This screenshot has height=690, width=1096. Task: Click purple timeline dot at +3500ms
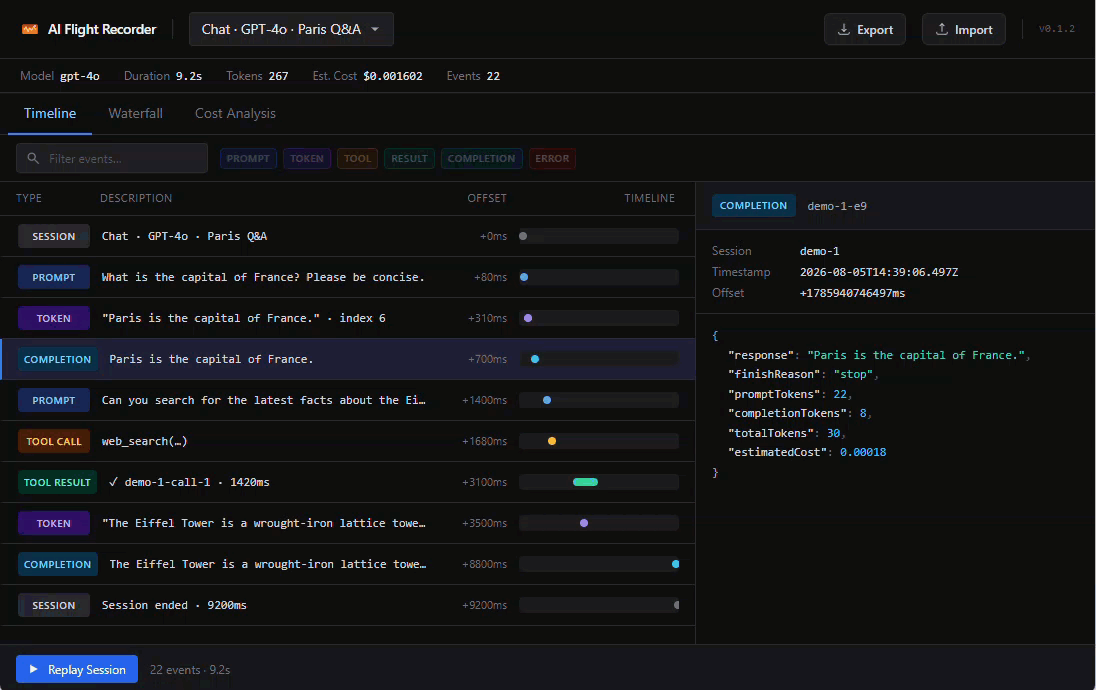[584, 523]
